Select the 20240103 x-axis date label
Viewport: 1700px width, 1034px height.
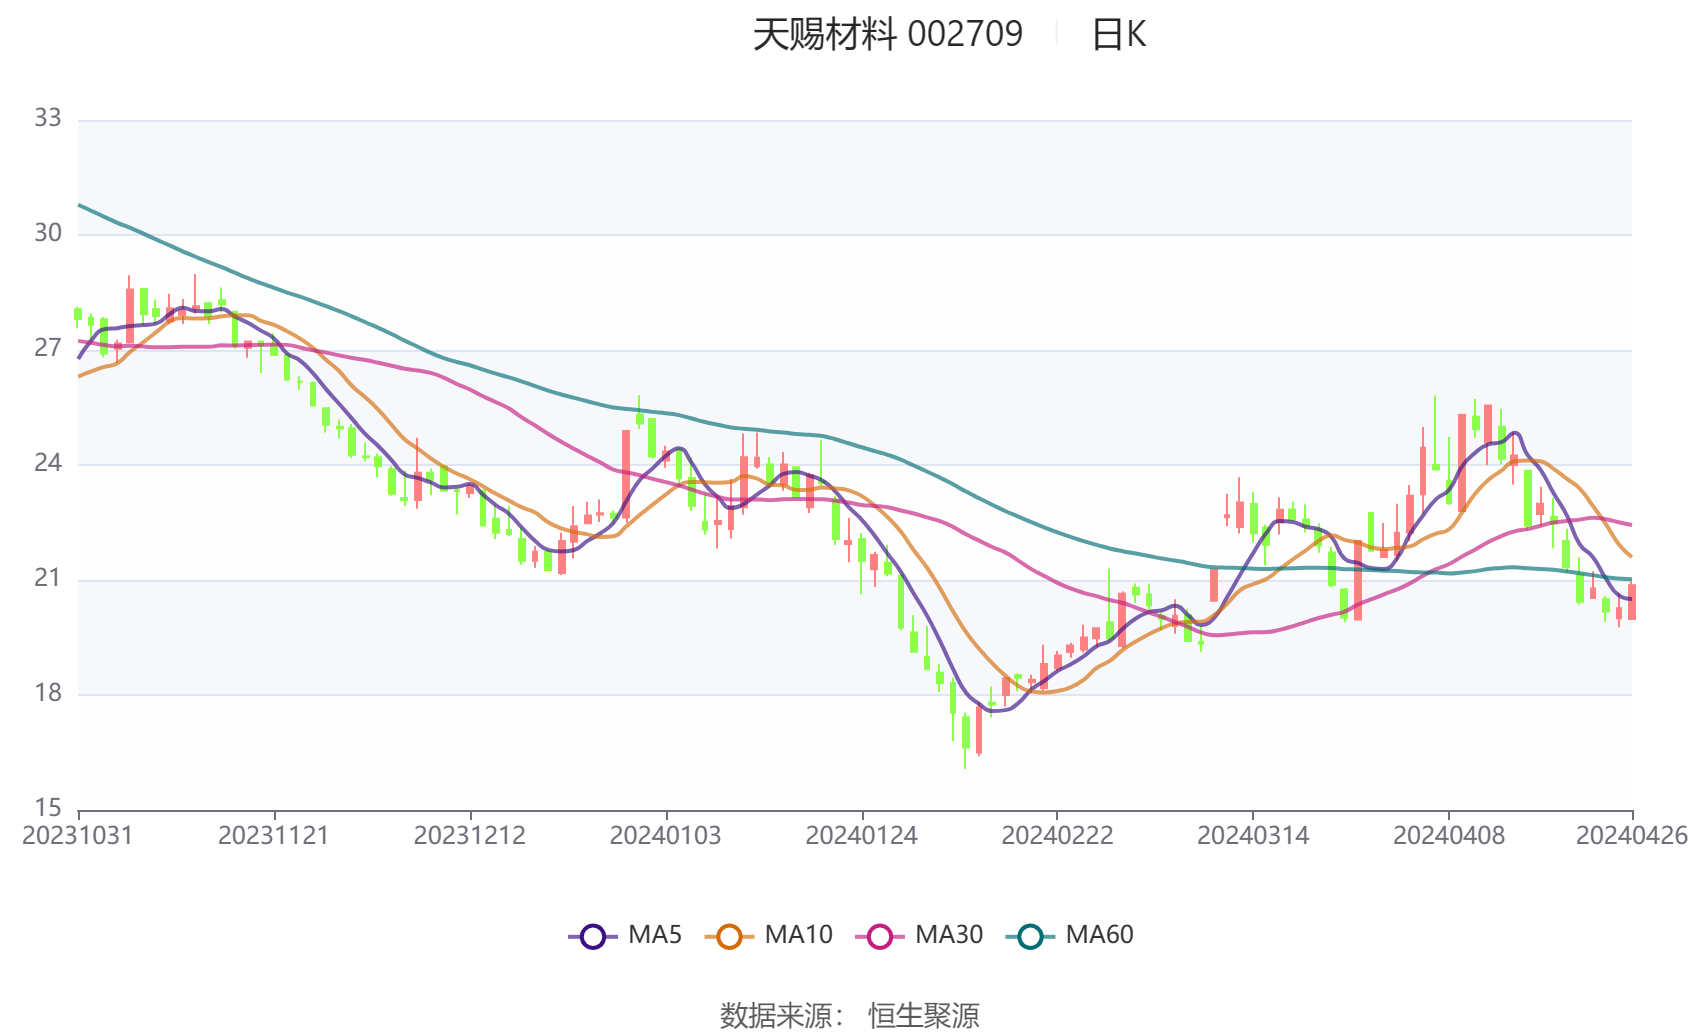[x=666, y=836]
